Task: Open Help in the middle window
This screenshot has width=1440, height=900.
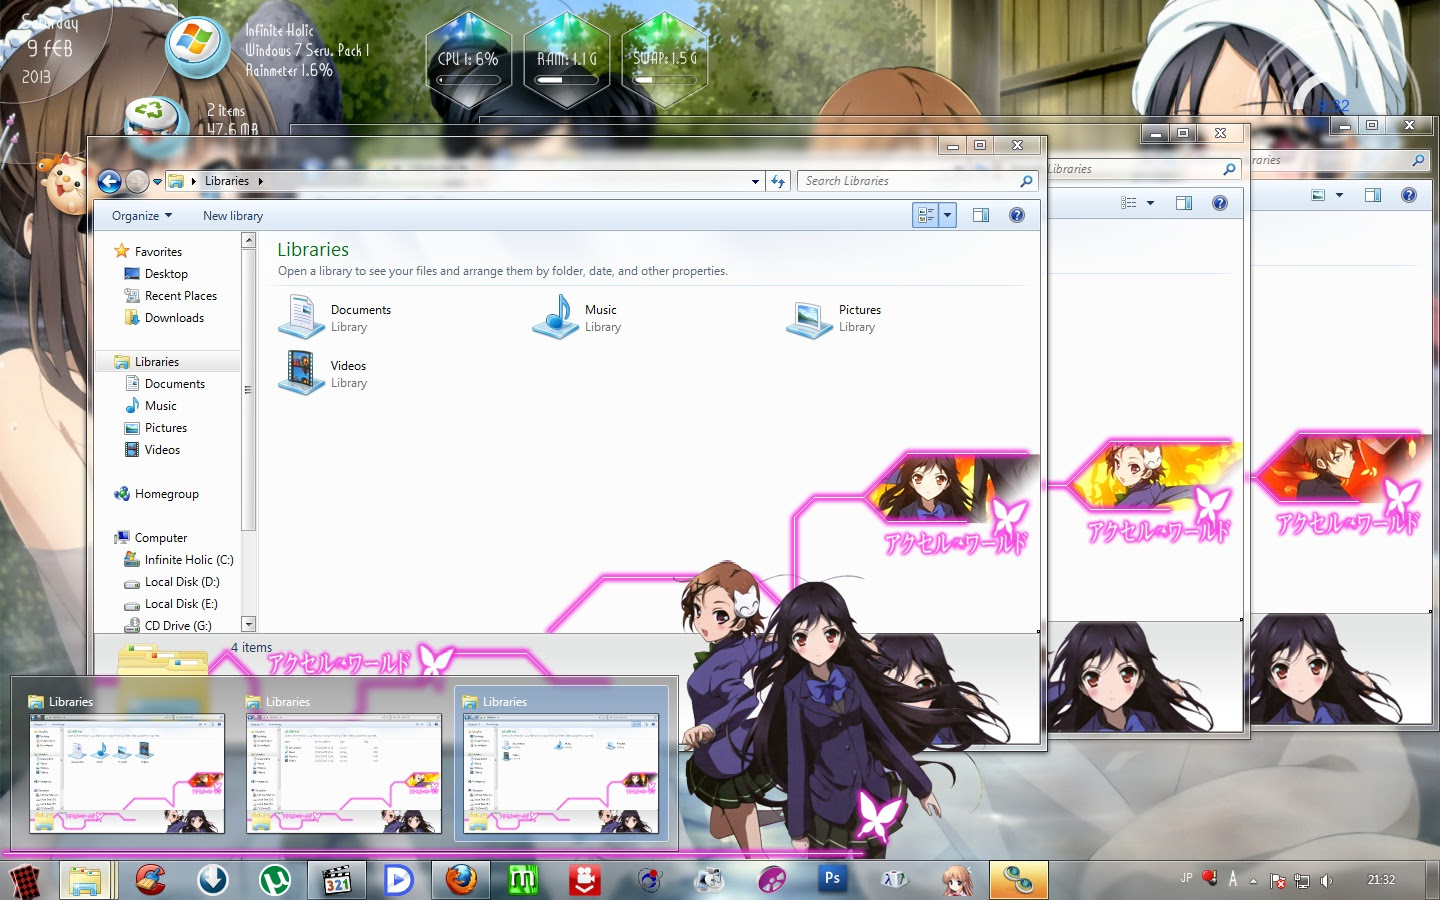Action: click(1220, 203)
